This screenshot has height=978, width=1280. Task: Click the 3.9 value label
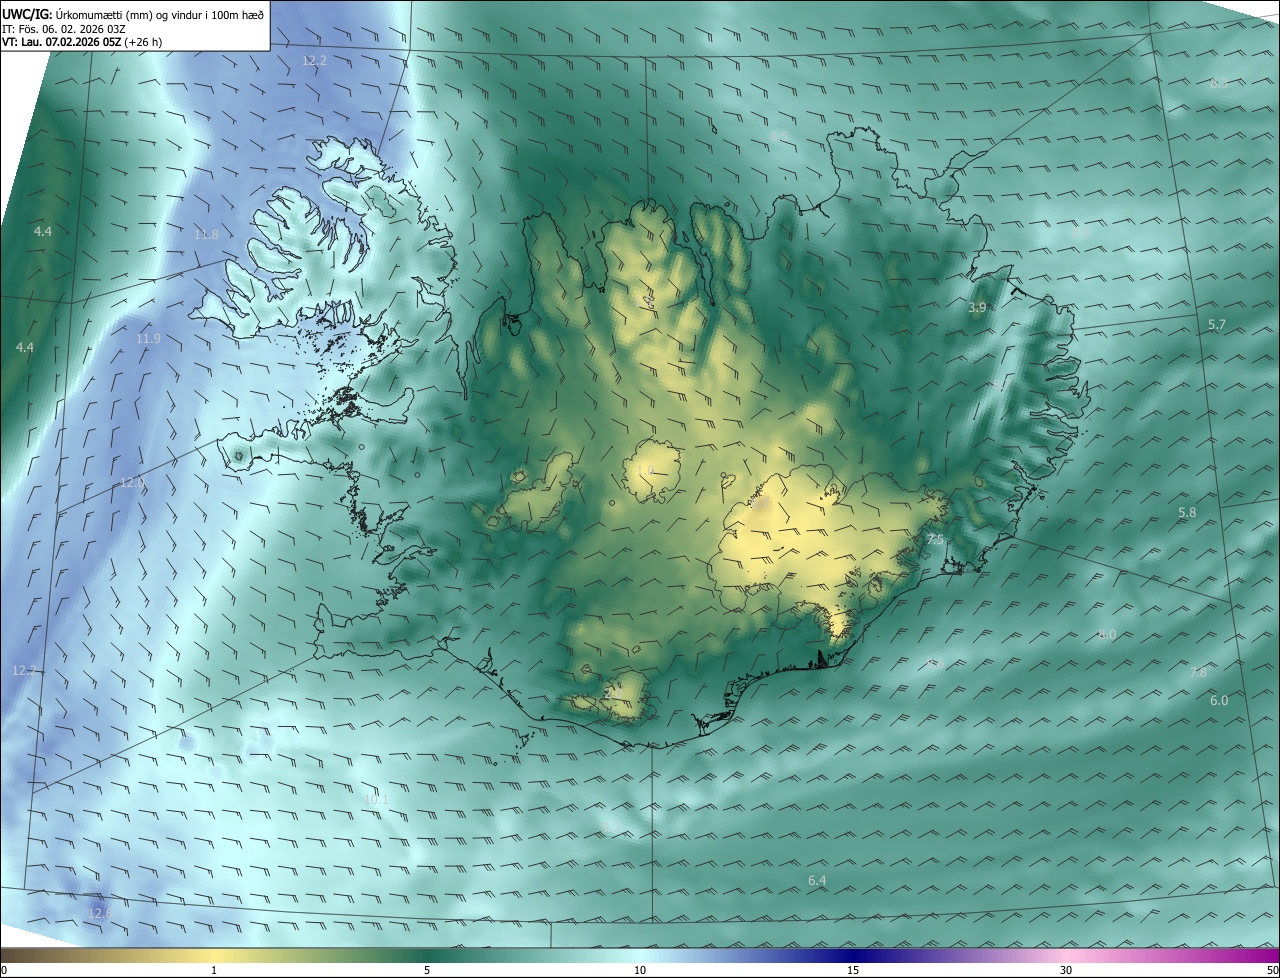[978, 308]
